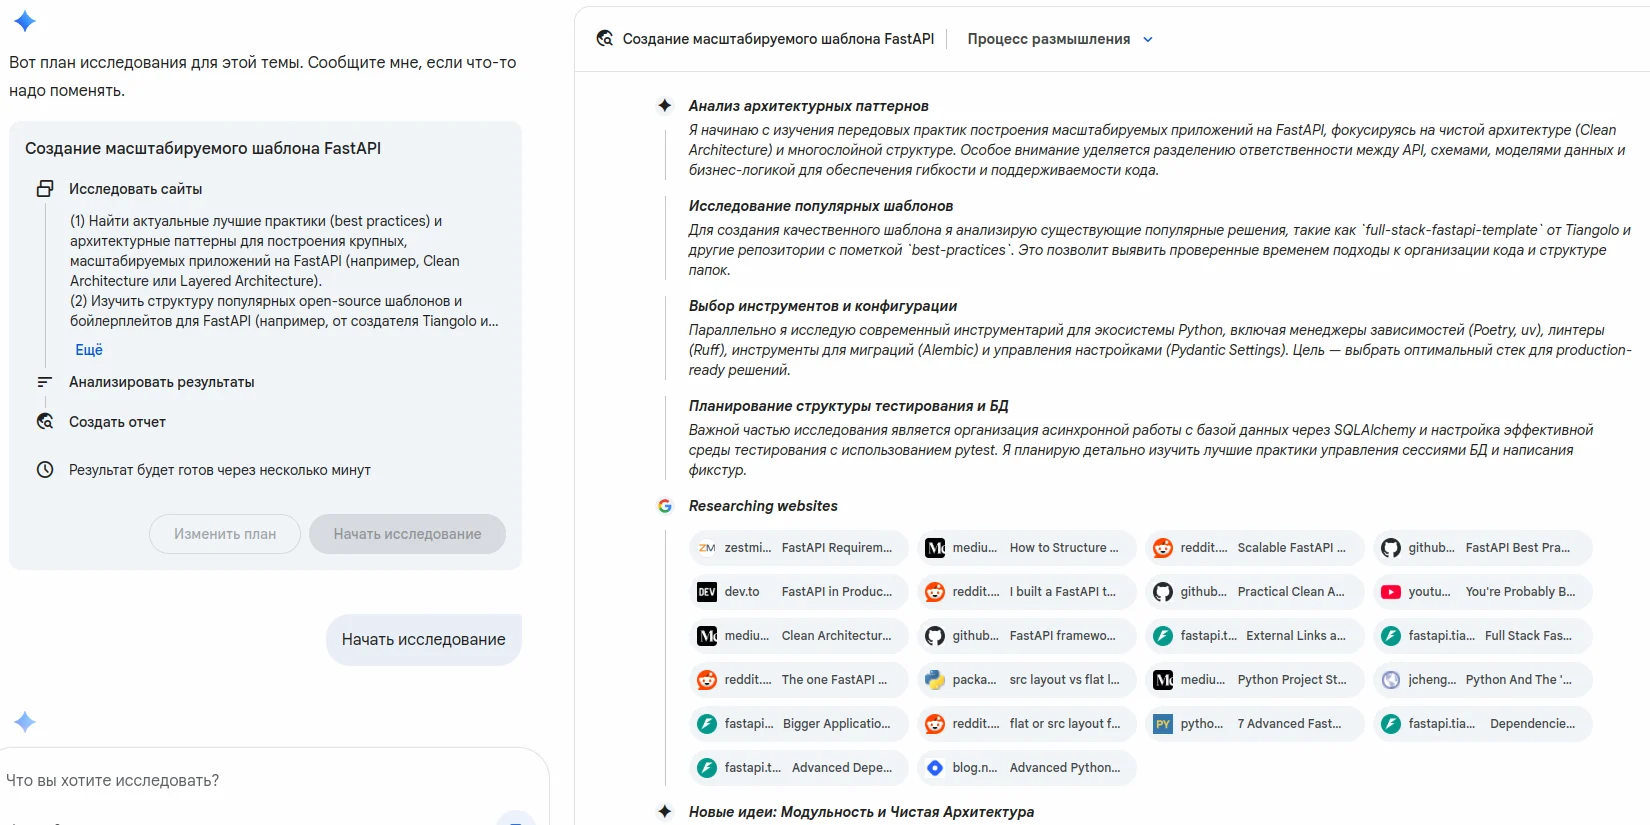Click the FastAPI logo on "Full Stack Fas..." chip
1650x825 pixels.
point(1391,635)
